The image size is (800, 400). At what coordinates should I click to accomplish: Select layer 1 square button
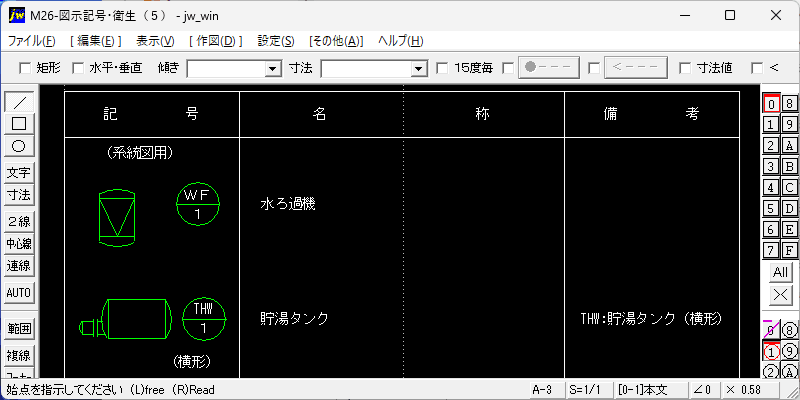click(x=771, y=124)
